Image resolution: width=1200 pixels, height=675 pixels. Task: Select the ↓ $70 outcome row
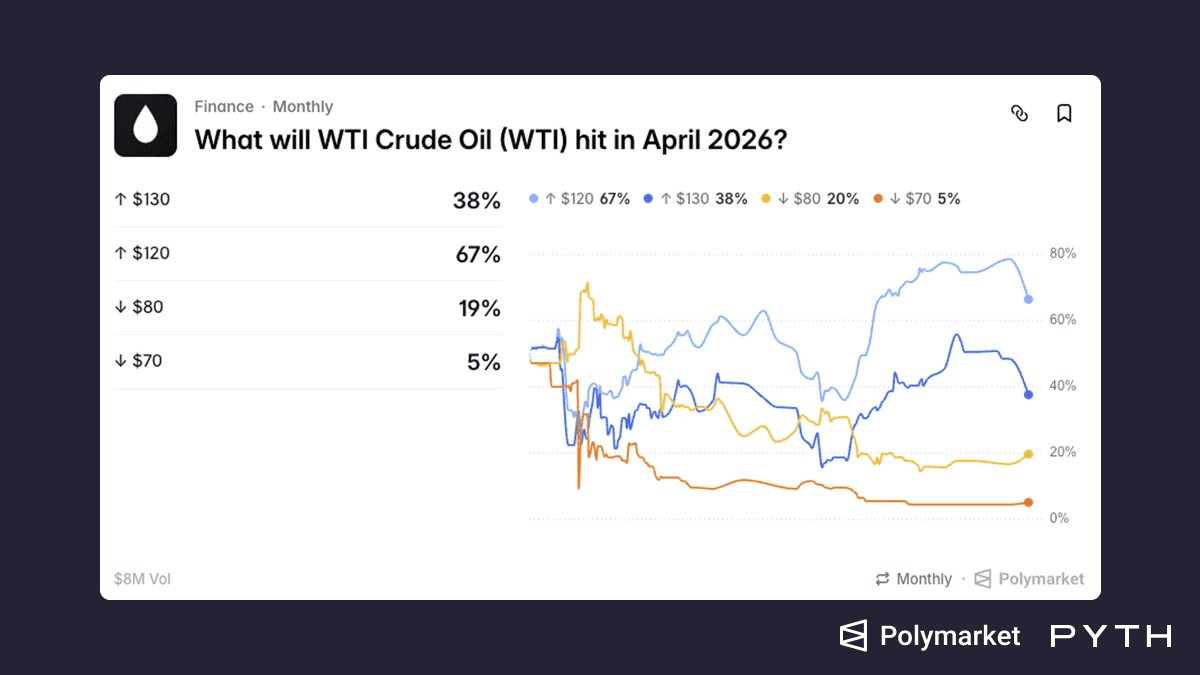[x=307, y=362]
